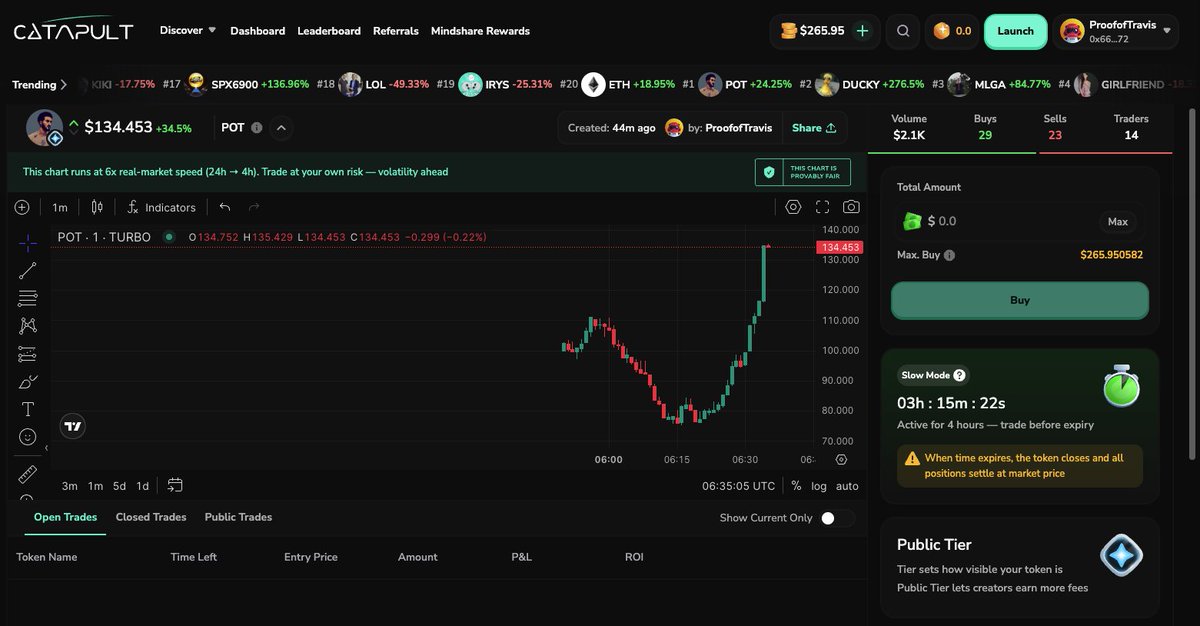
Task: Open the Dashboard page
Action: pyautogui.click(x=258, y=31)
